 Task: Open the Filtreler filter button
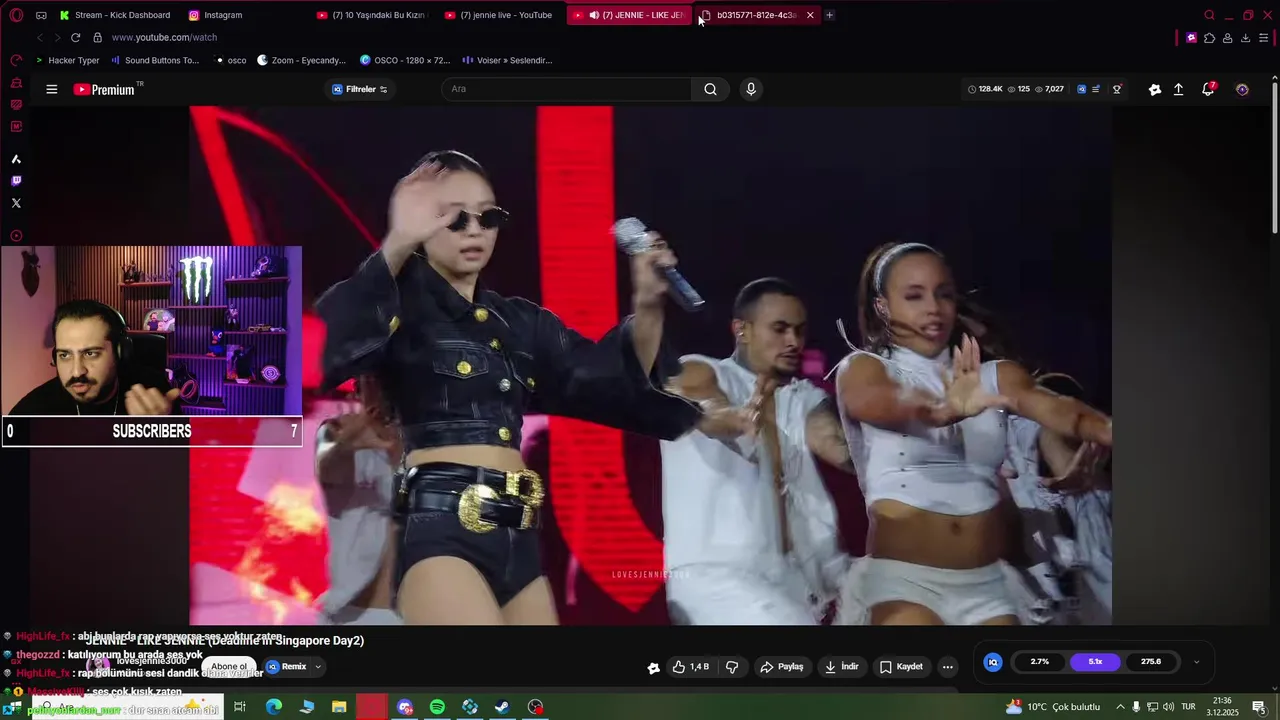coord(359,89)
